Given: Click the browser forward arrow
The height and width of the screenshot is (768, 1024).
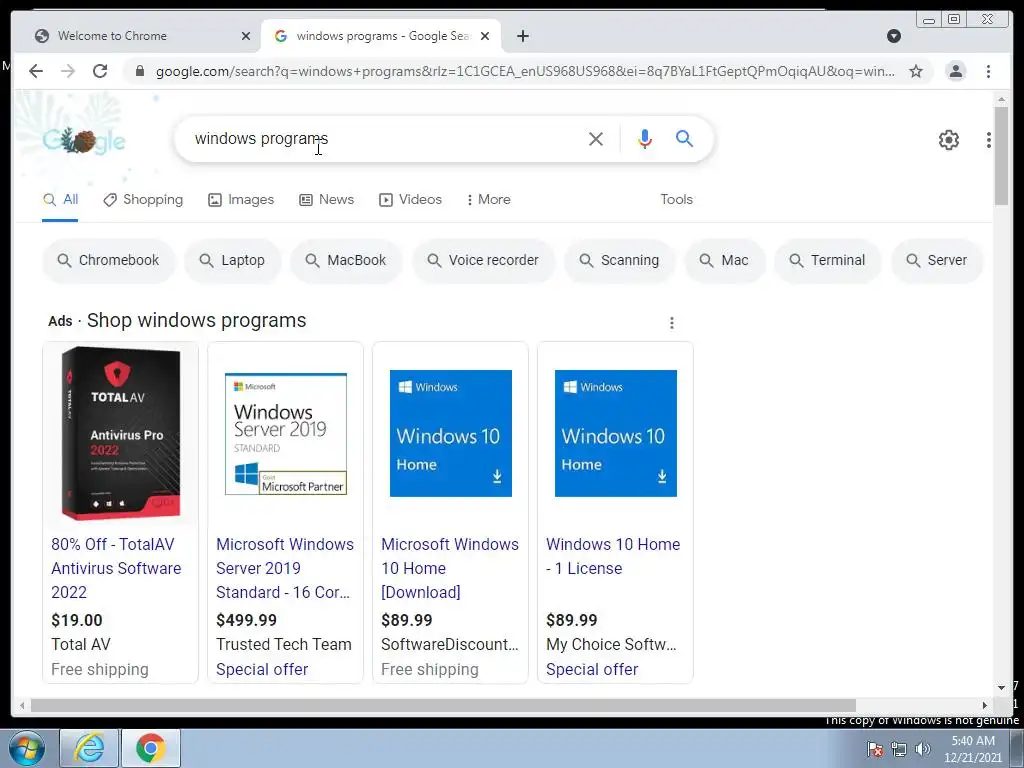Looking at the screenshot, I should 68,71.
